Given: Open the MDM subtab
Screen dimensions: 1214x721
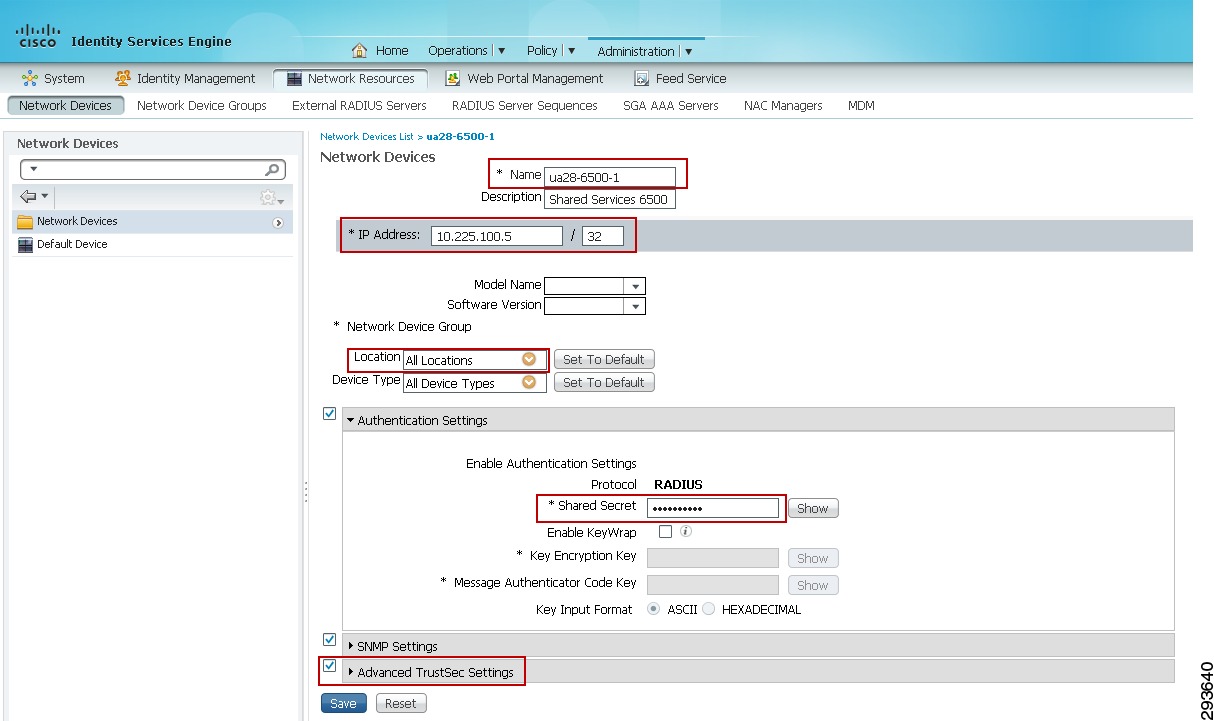Looking at the screenshot, I should 861,105.
